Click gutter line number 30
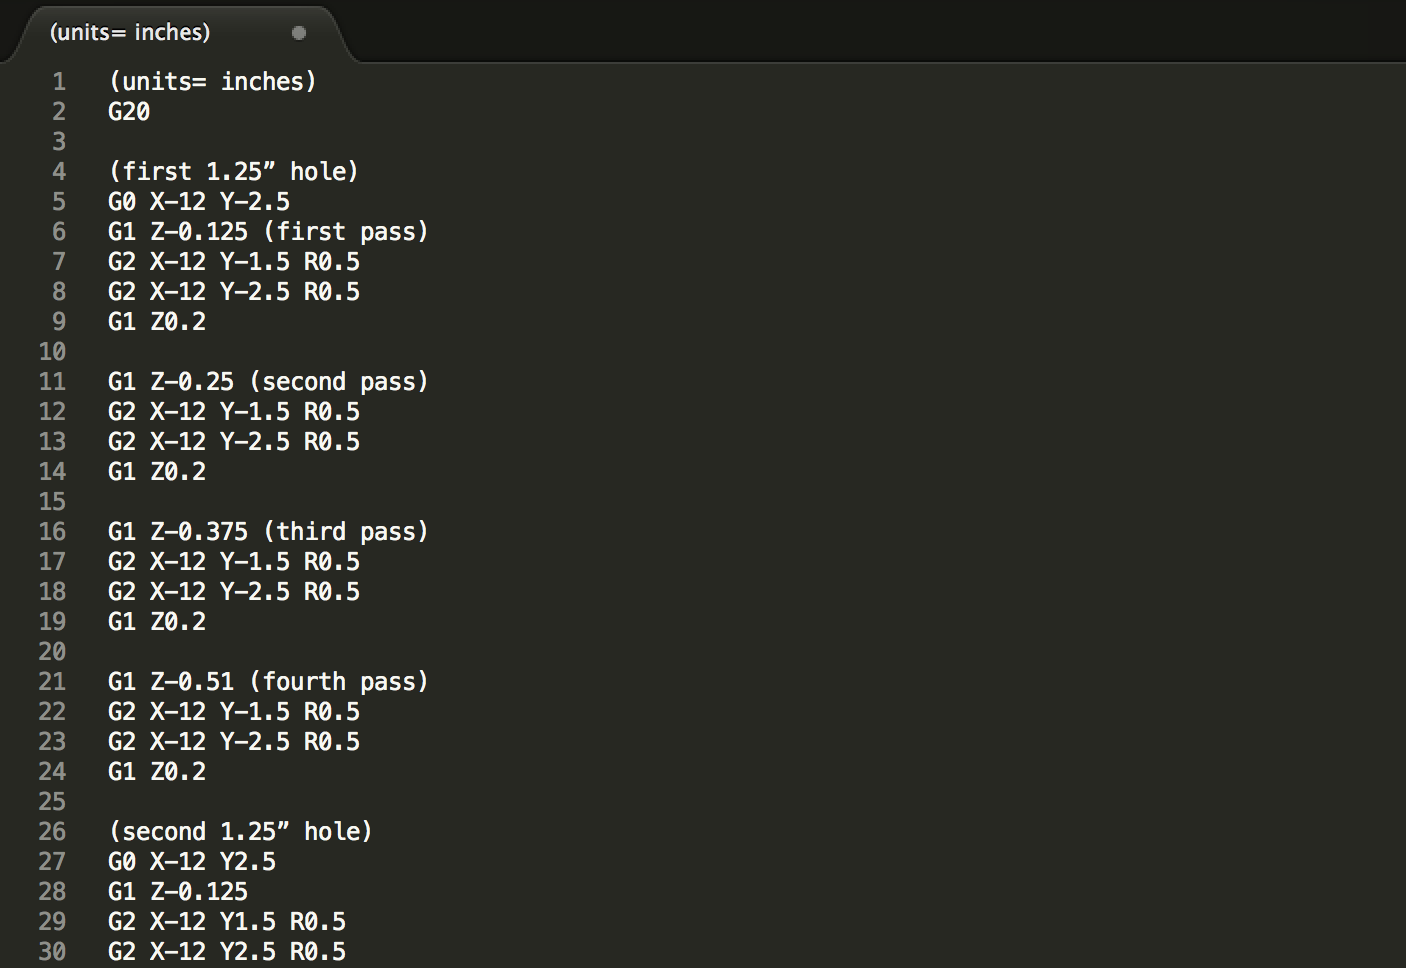The image size is (1406, 968). (52, 952)
